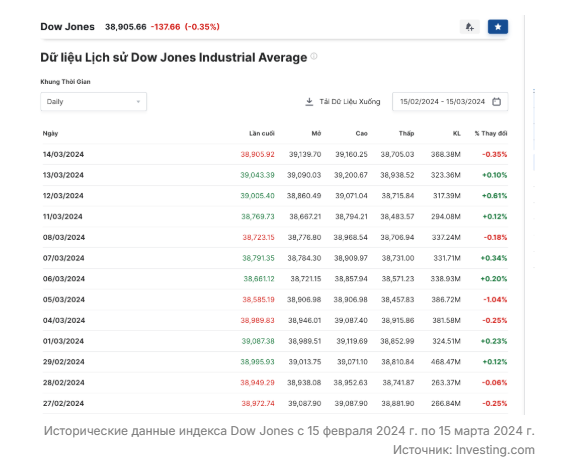Click the % Thay đổi column header

point(491,134)
